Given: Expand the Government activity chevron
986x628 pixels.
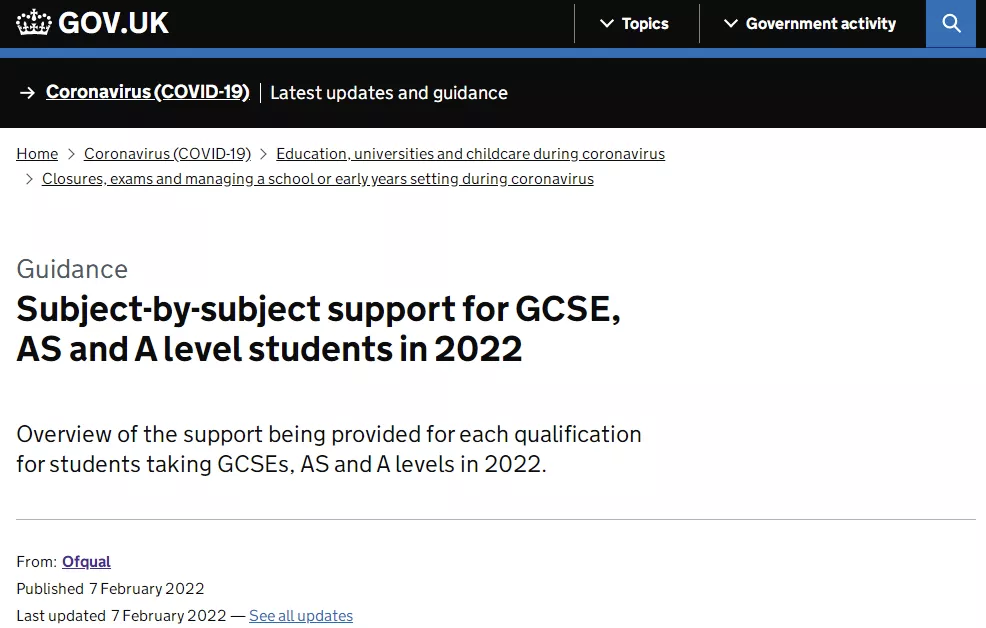Looking at the screenshot, I should click(x=730, y=23).
